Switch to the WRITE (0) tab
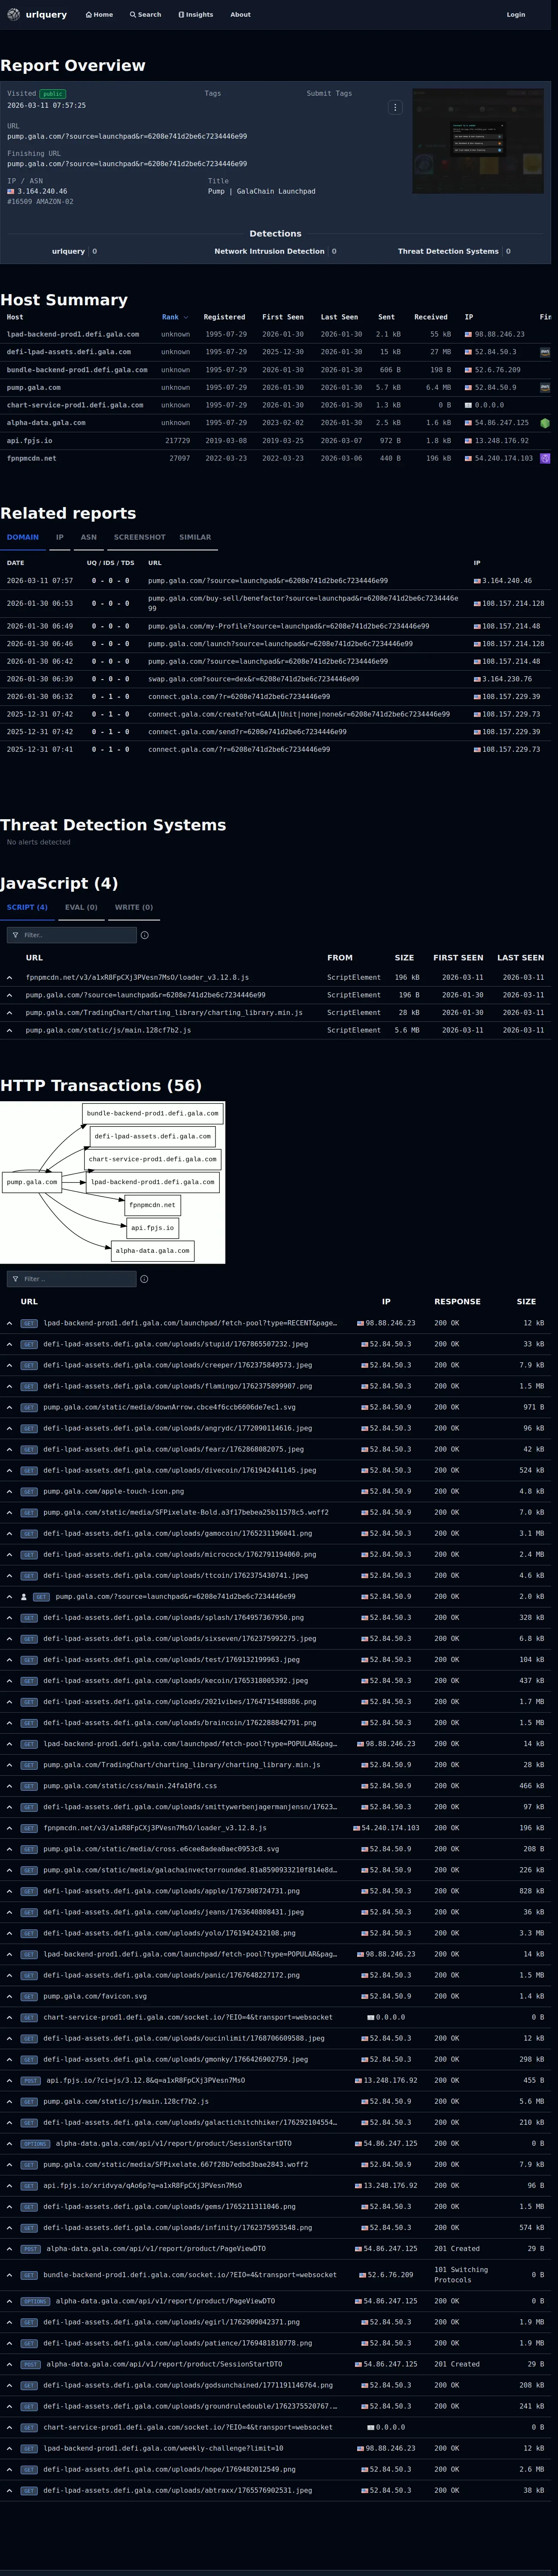 134,907
